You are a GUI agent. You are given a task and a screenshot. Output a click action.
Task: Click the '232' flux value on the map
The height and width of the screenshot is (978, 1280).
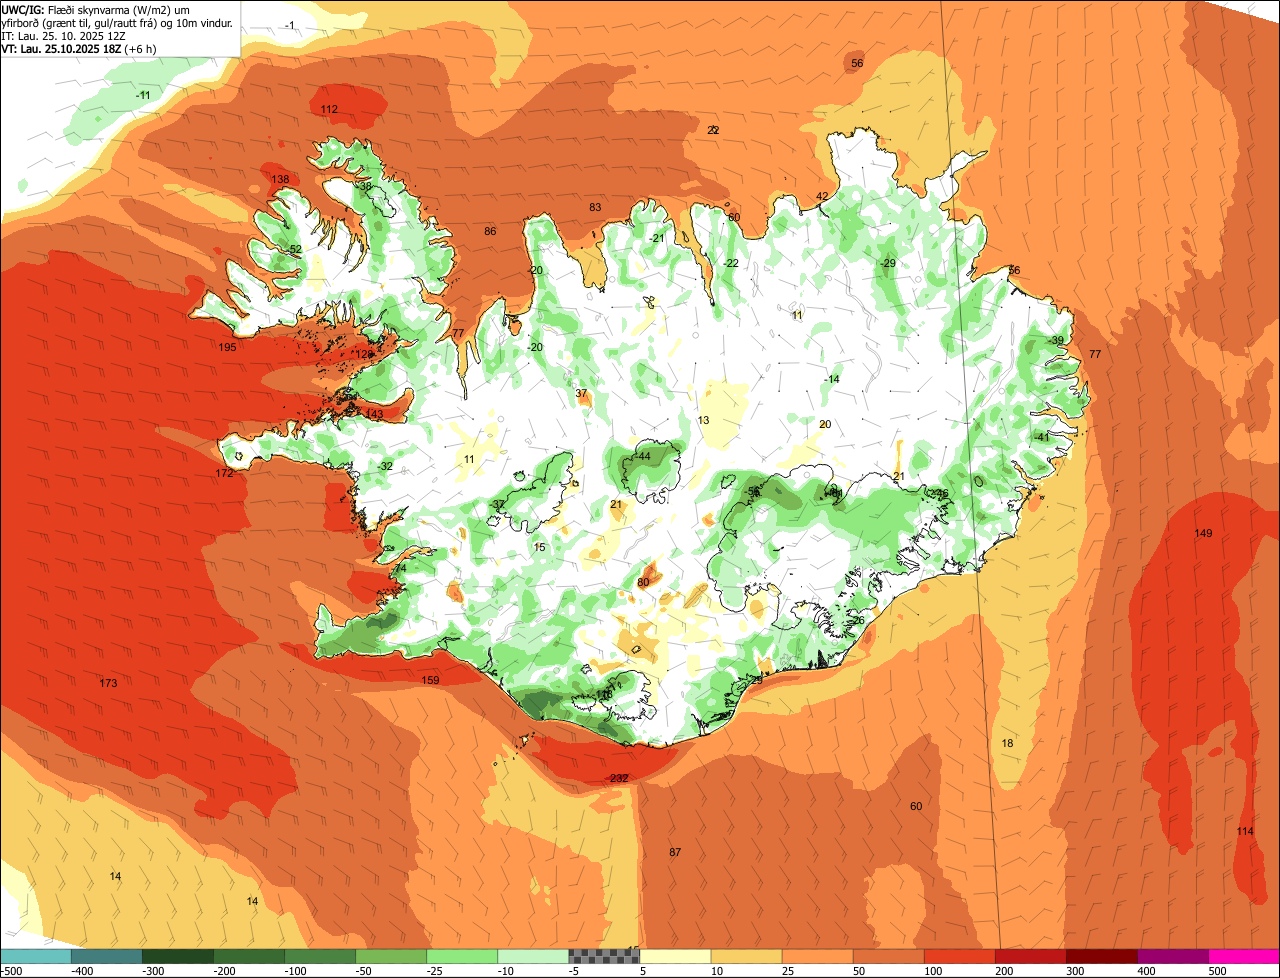point(618,778)
